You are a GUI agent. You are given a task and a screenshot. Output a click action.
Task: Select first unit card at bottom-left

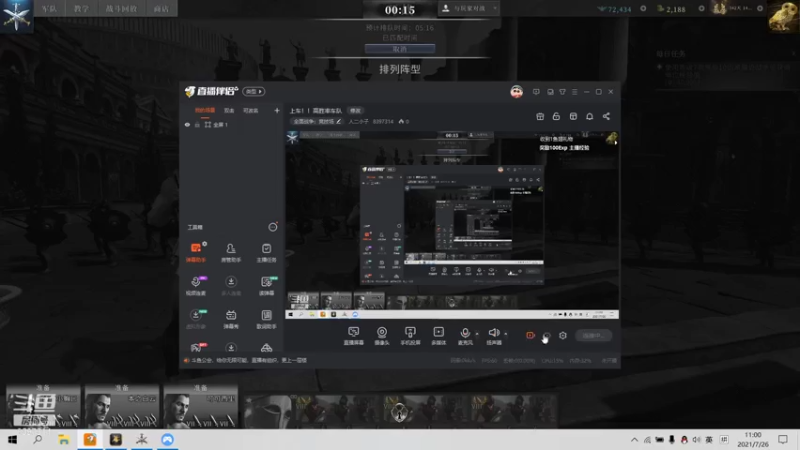click(x=43, y=406)
